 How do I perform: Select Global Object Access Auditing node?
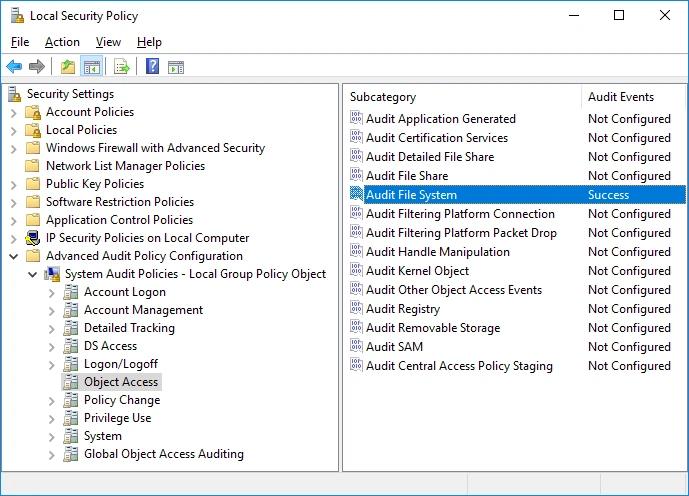(163, 454)
